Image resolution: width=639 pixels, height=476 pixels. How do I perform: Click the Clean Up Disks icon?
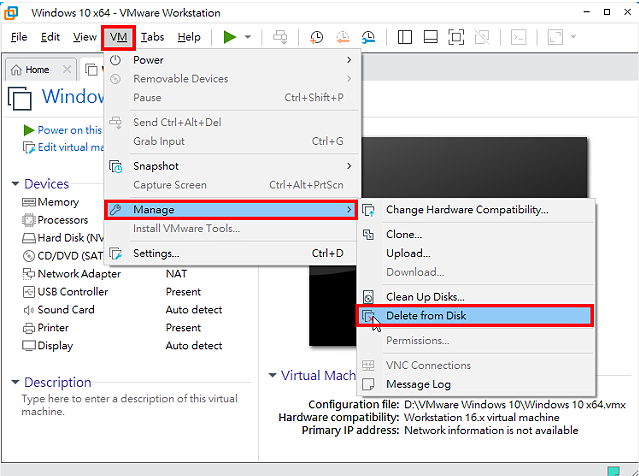tap(368, 297)
